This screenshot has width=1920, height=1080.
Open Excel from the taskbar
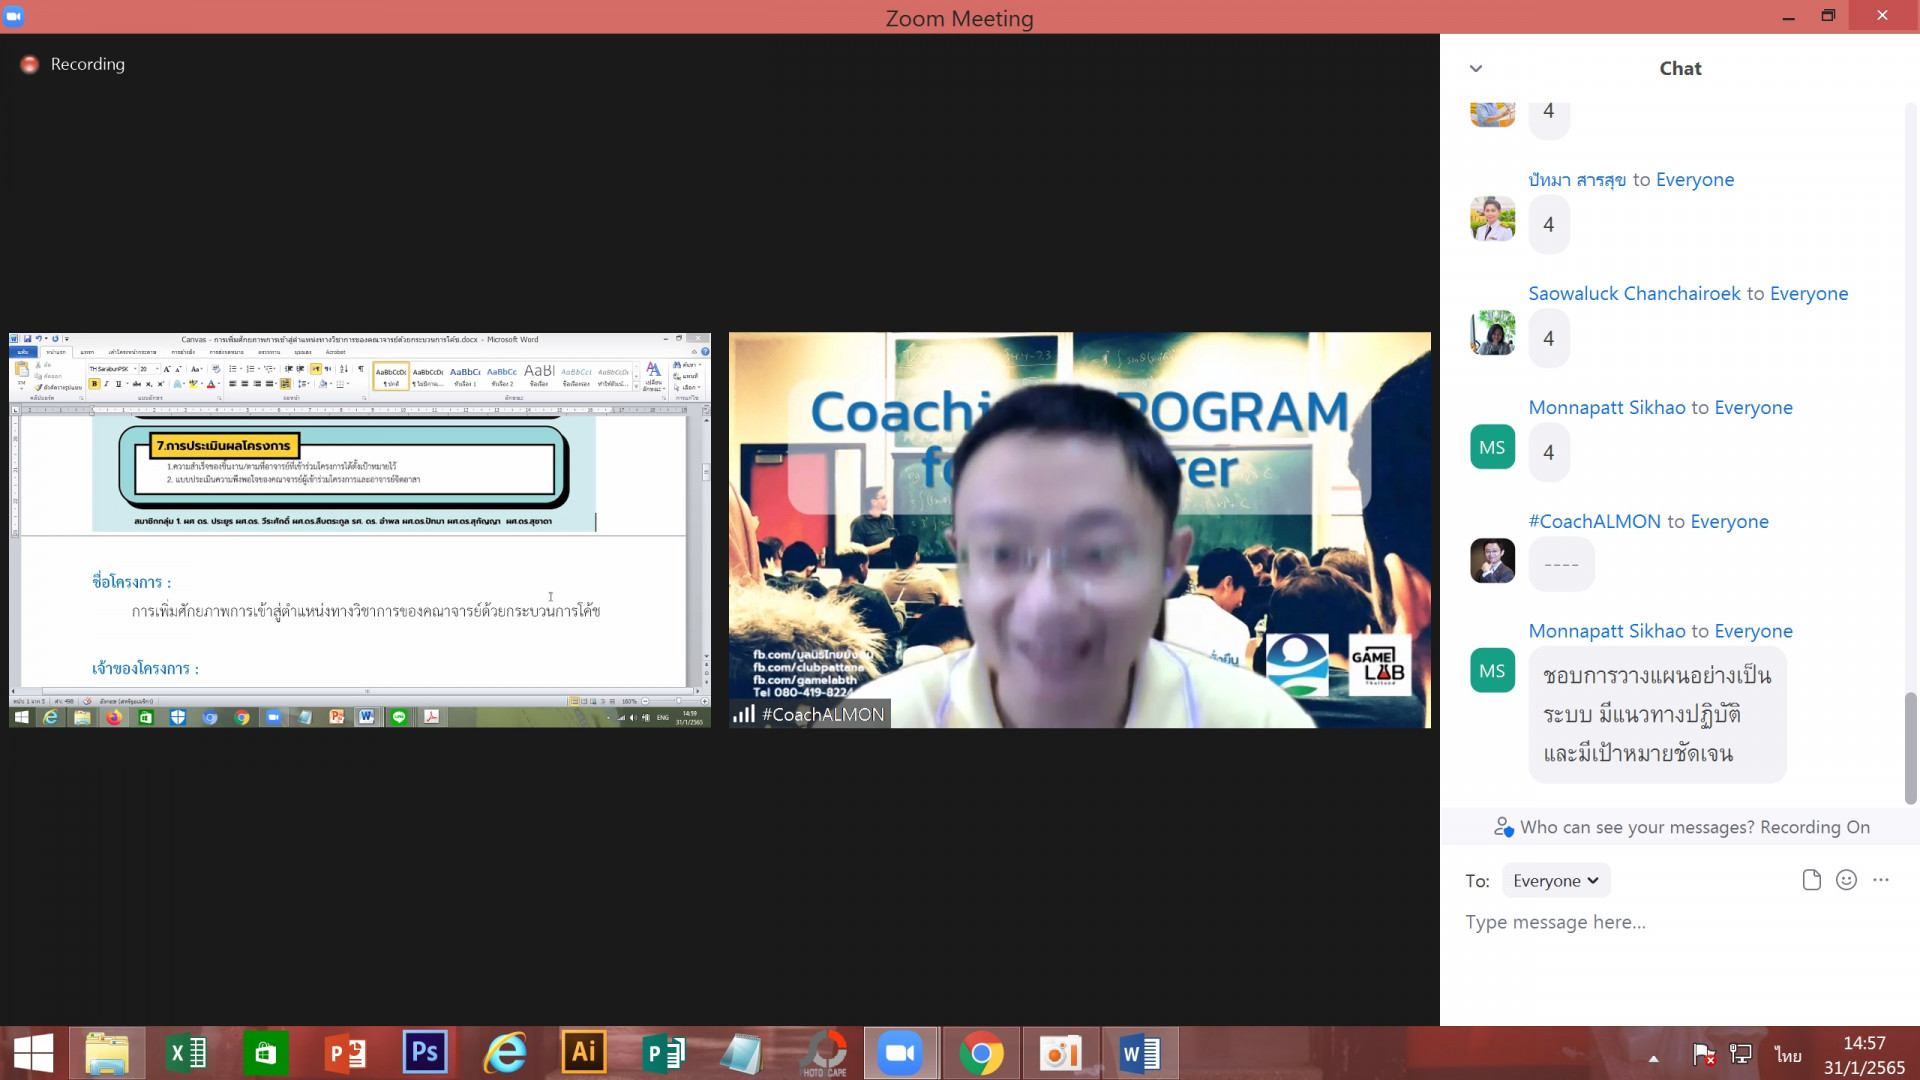(186, 1053)
